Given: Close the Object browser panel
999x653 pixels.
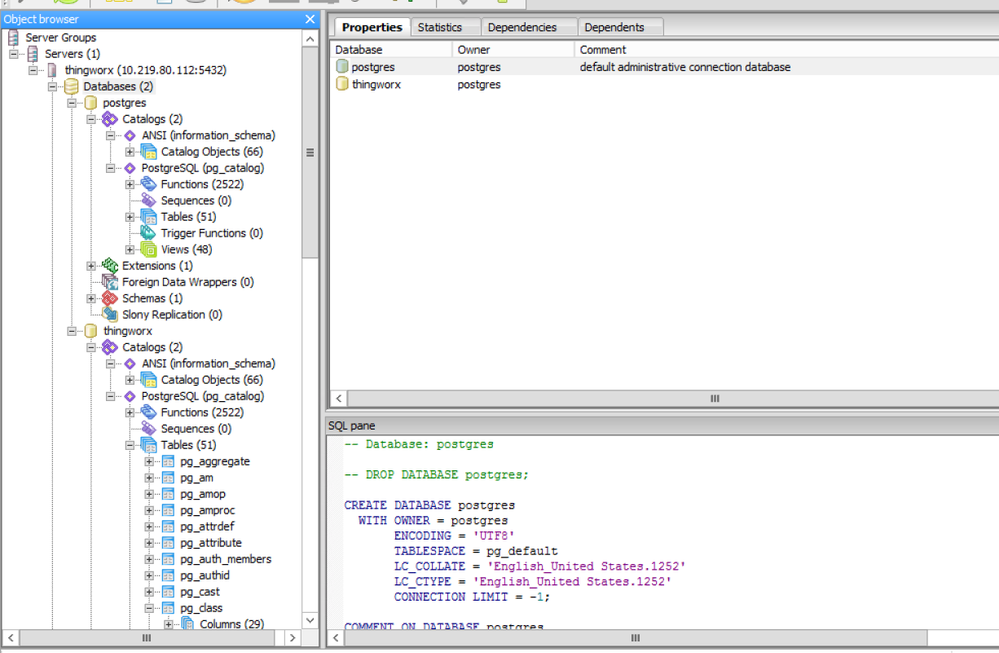Looking at the screenshot, I should point(310,18).
